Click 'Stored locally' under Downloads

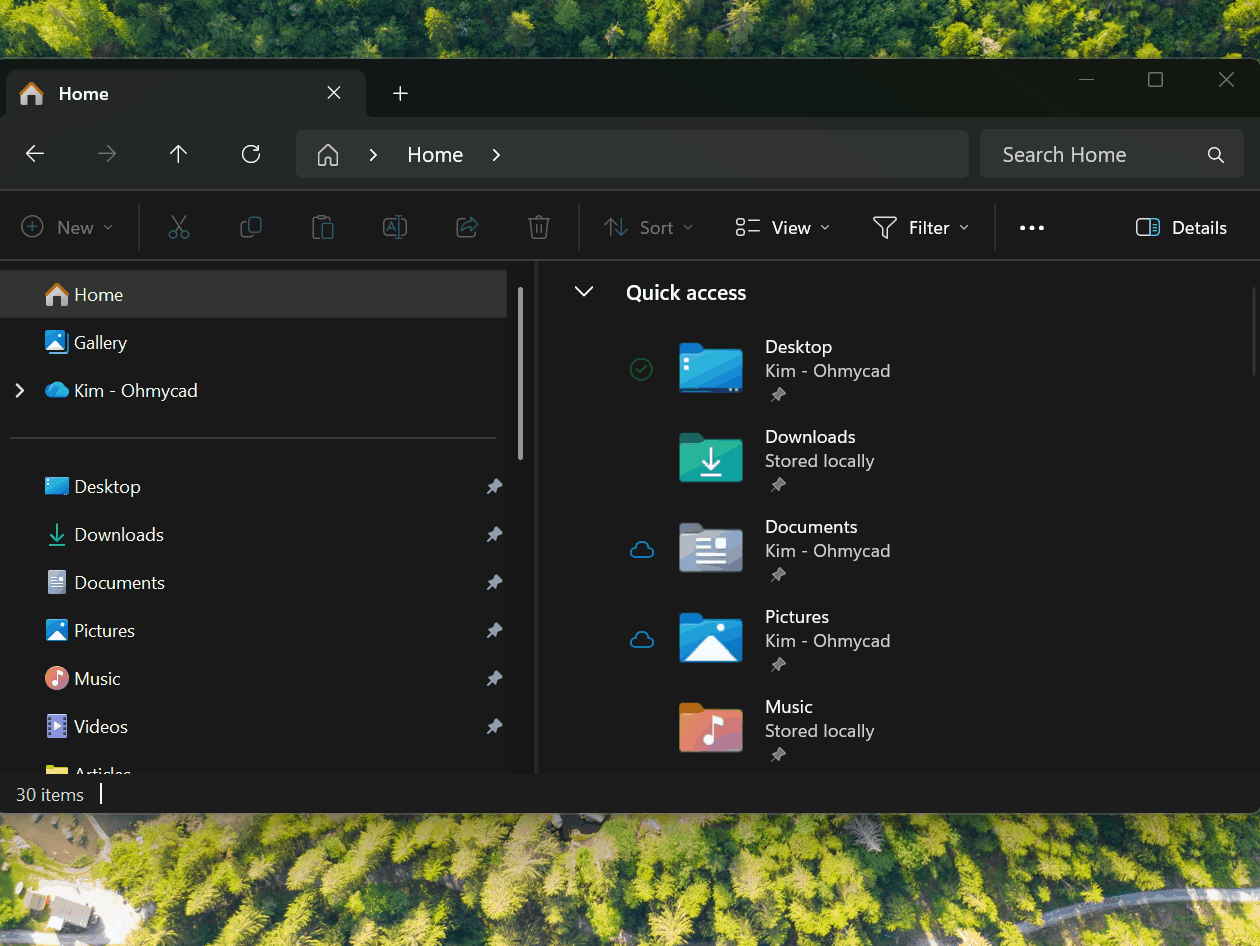pos(820,461)
